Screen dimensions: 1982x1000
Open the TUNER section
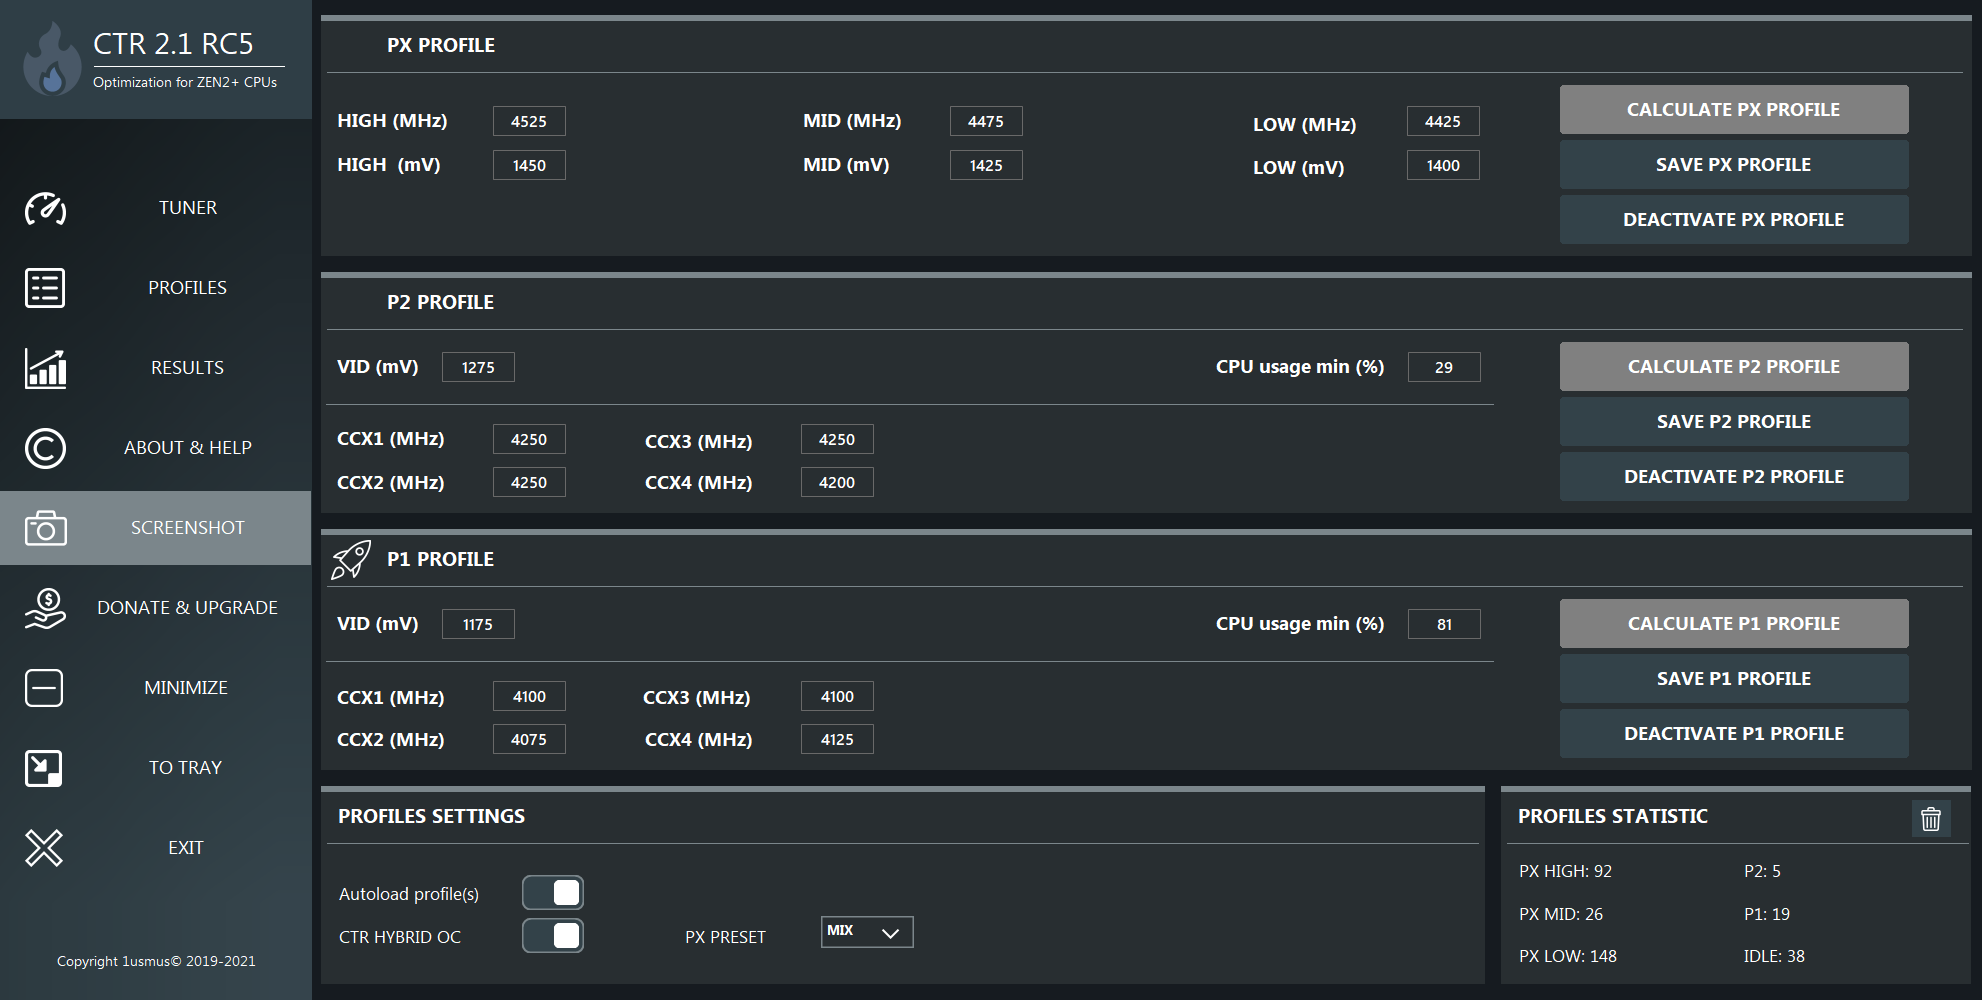tap(188, 208)
